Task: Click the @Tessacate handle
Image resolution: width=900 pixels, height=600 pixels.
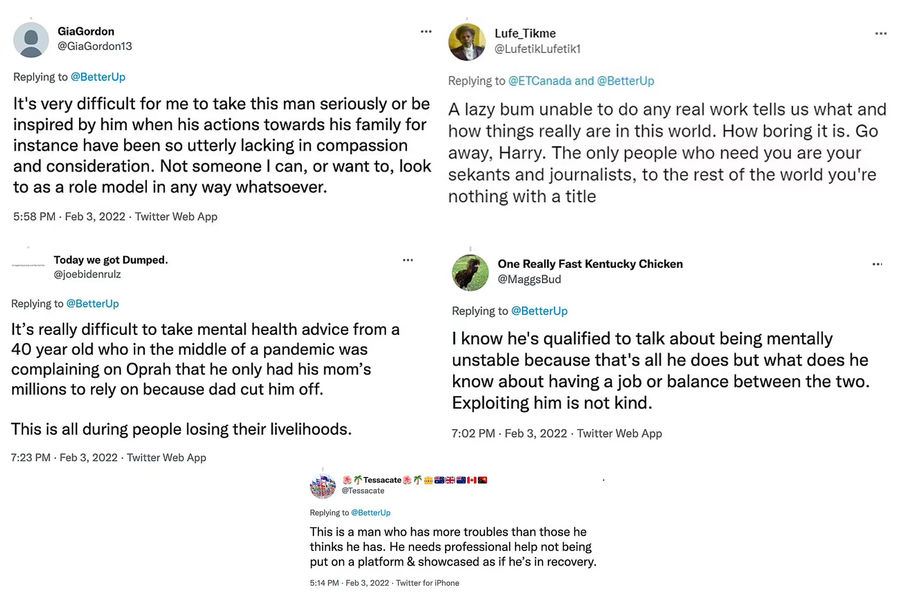Action: tap(363, 491)
